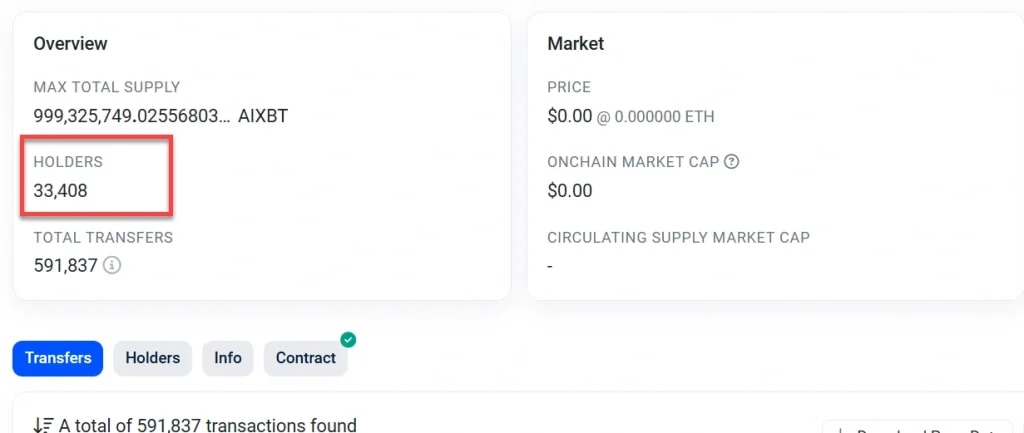The image size is (1024, 433).
Task: Click the green verified checkmark on Contract
Action: tap(348, 339)
